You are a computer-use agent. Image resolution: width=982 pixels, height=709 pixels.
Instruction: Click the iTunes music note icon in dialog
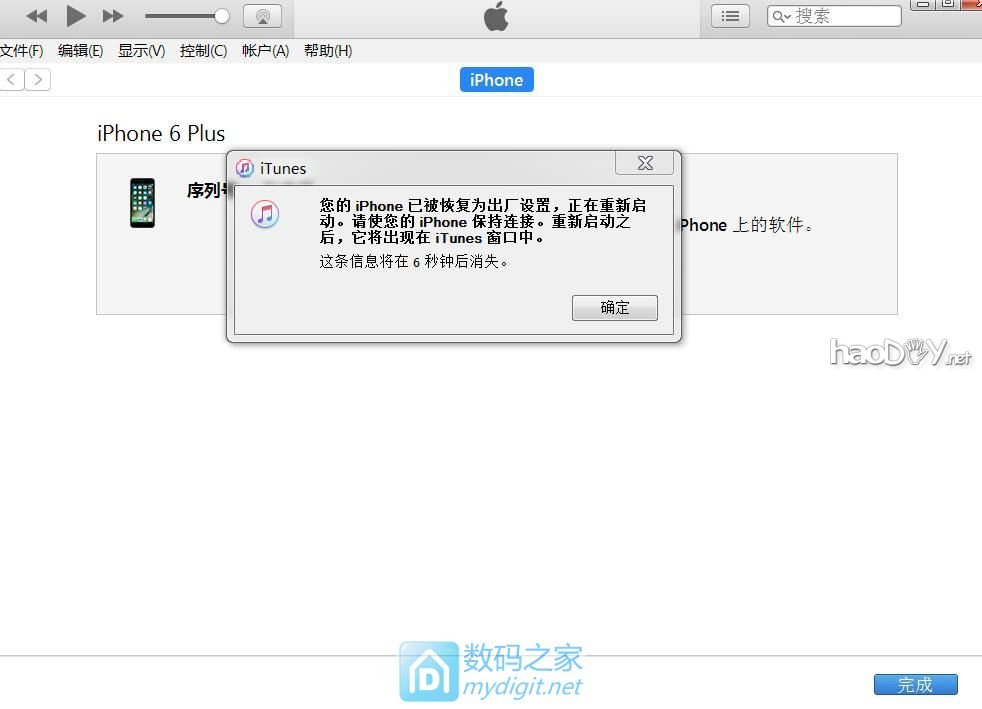[265, 213]
